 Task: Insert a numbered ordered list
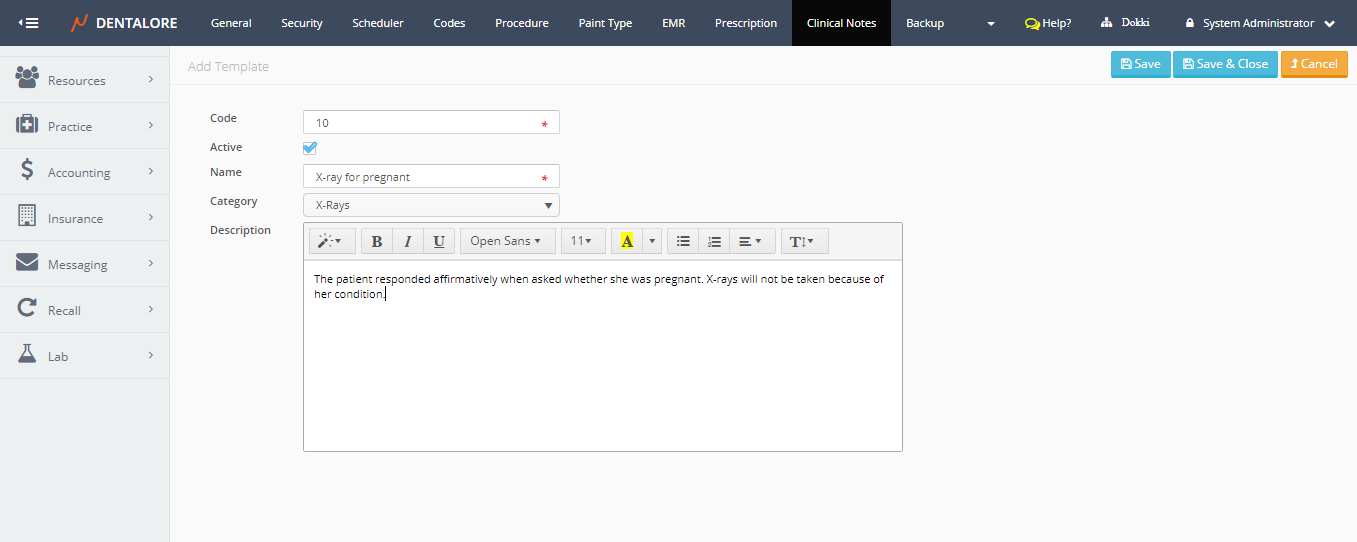tap(714, 241)
